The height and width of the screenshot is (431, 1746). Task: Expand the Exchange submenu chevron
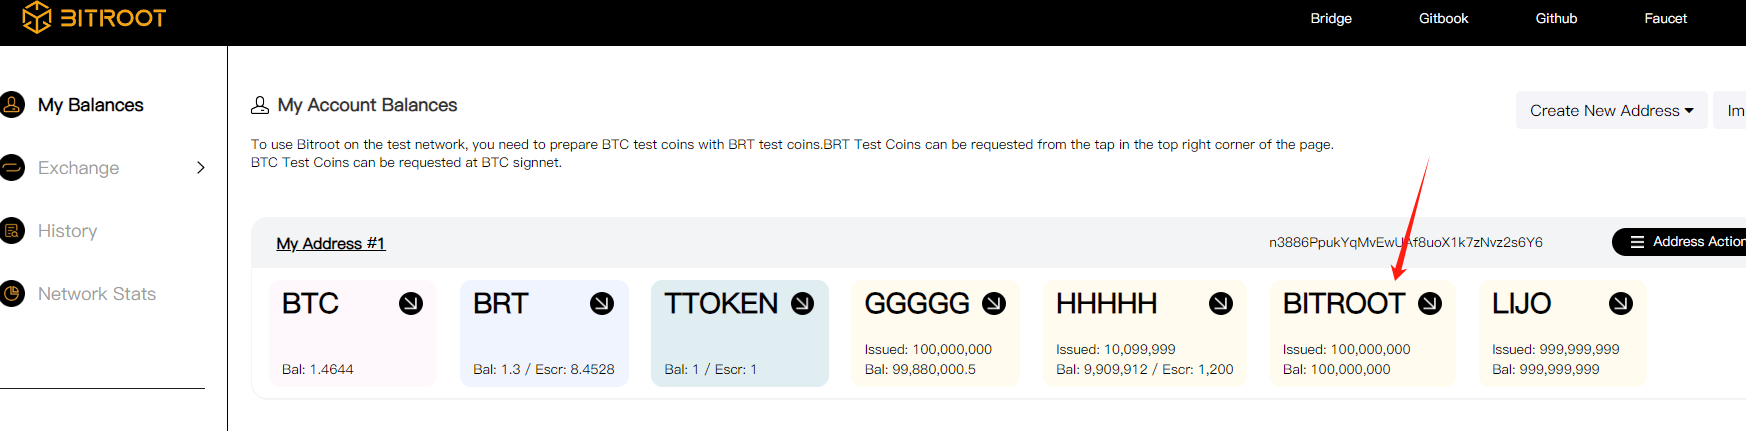coord(201,168)
